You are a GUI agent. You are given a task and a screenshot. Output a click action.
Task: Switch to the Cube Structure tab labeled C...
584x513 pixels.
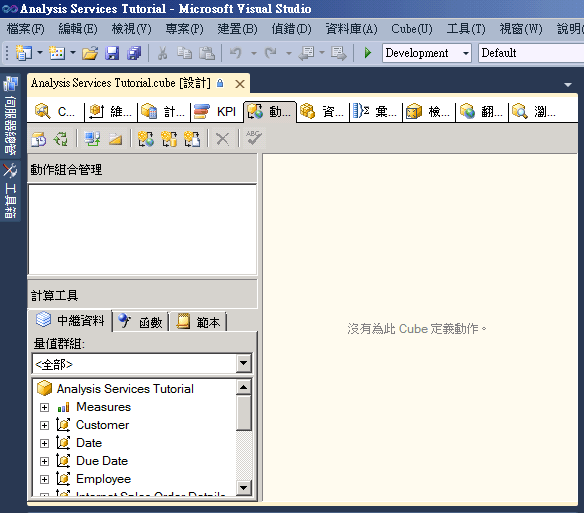(56, 111)
